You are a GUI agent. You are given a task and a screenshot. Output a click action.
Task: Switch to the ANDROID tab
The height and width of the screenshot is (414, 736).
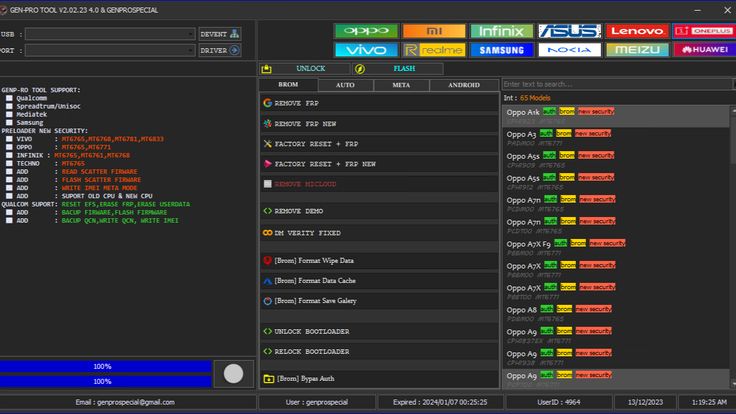[464, 85]
